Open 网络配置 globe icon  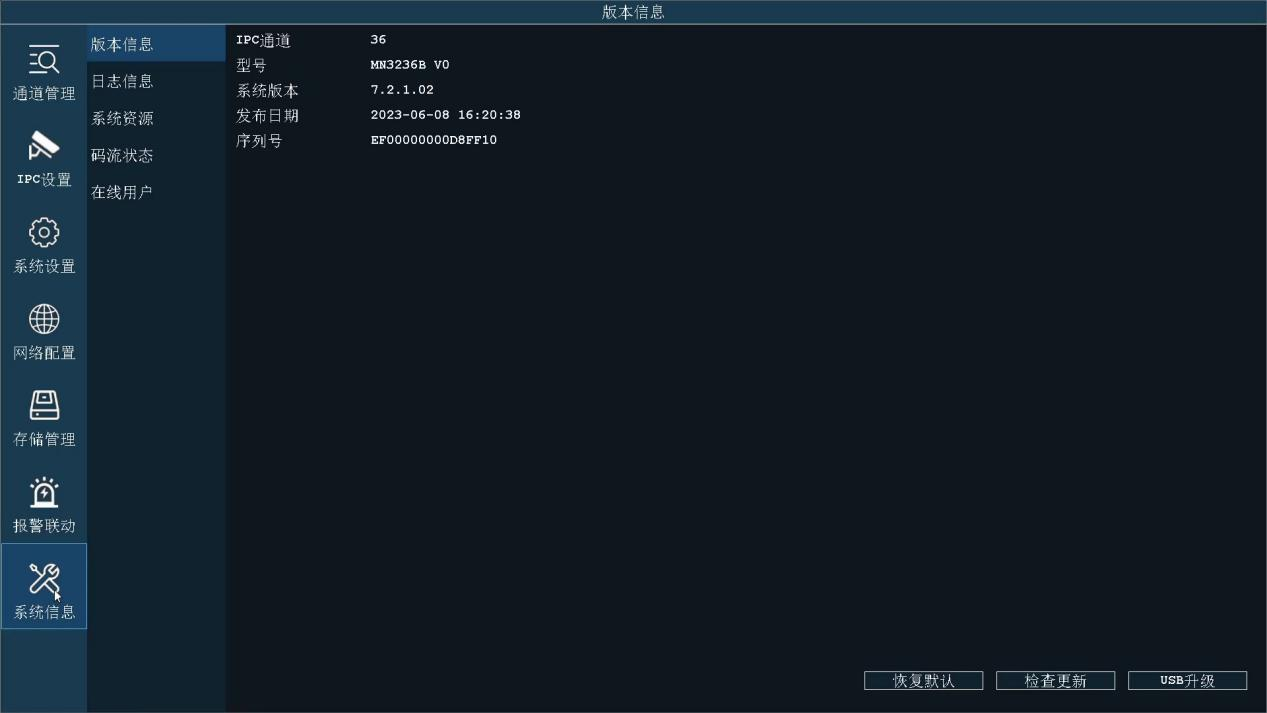tap(44, 320)
